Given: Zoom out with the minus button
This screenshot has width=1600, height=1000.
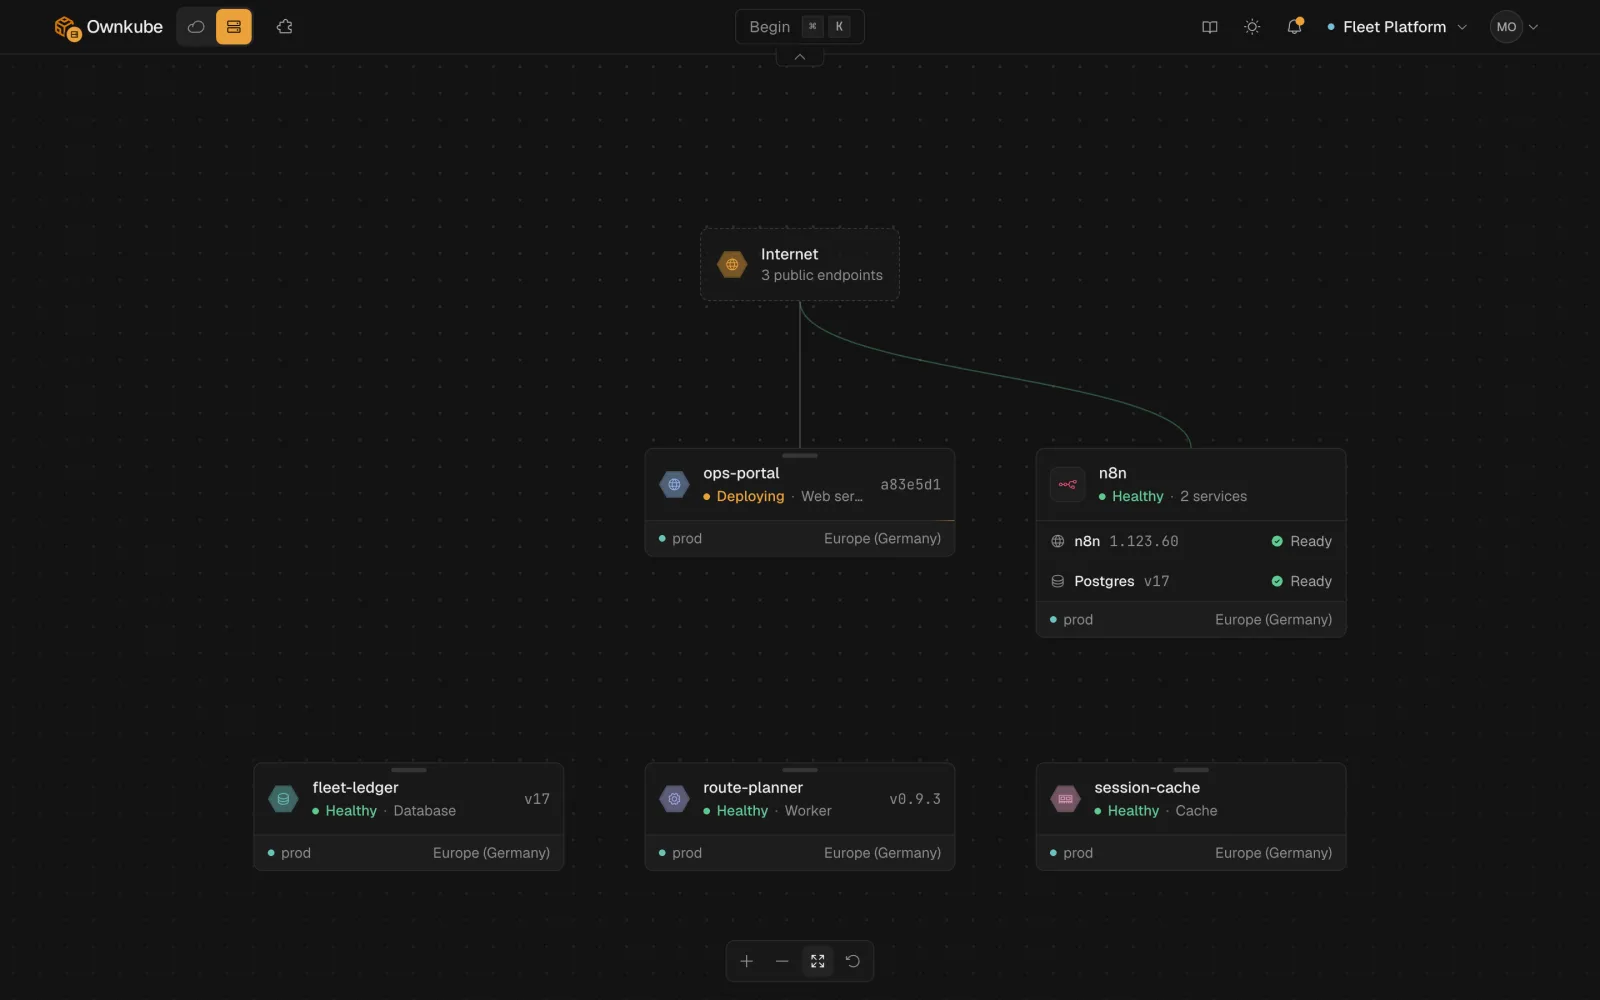Looking at the screenshot, I should pyautogui.click(x=782, y=961).
